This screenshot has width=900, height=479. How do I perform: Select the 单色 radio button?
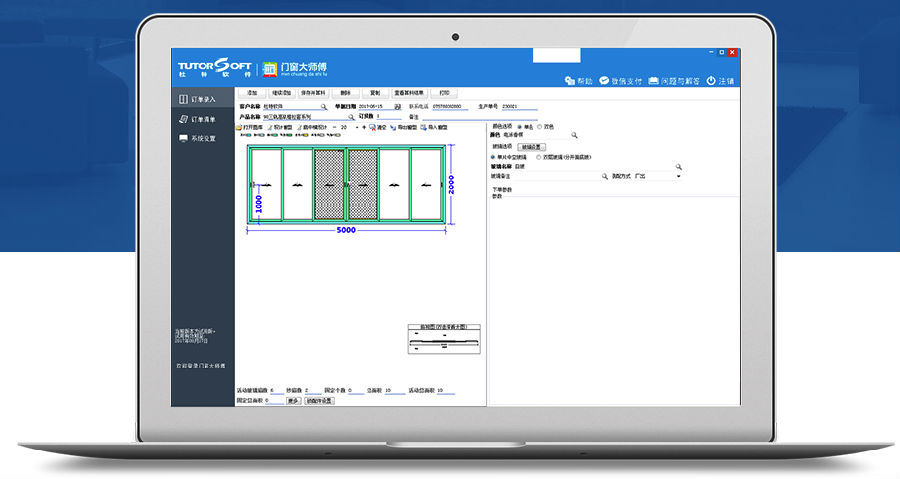click(x=520, y=127)
